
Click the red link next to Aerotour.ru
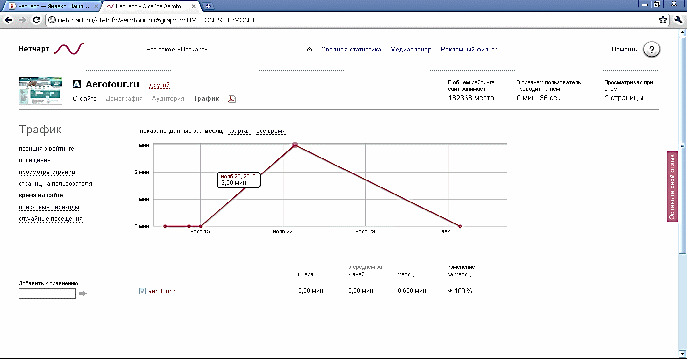pyautogui.click(x=159, y=85)
